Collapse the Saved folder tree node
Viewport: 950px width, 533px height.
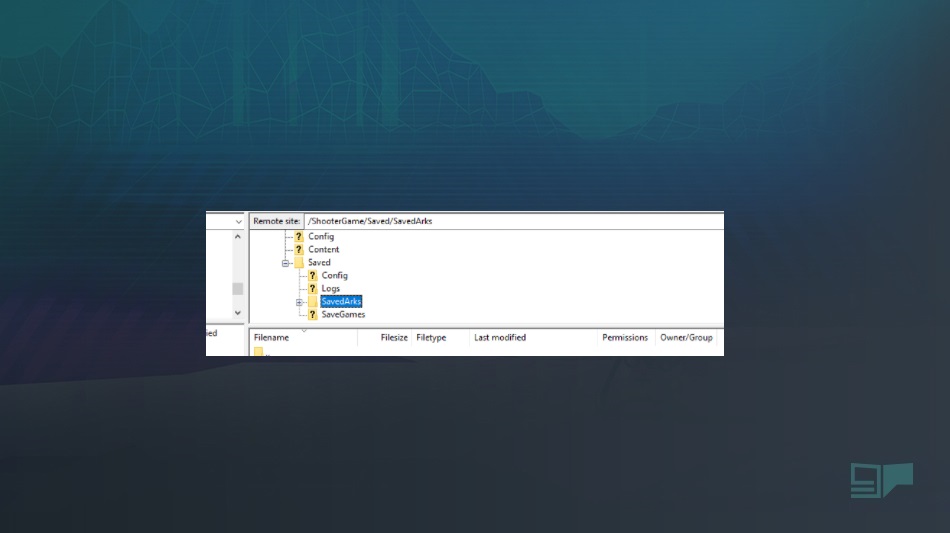point(286,263)
